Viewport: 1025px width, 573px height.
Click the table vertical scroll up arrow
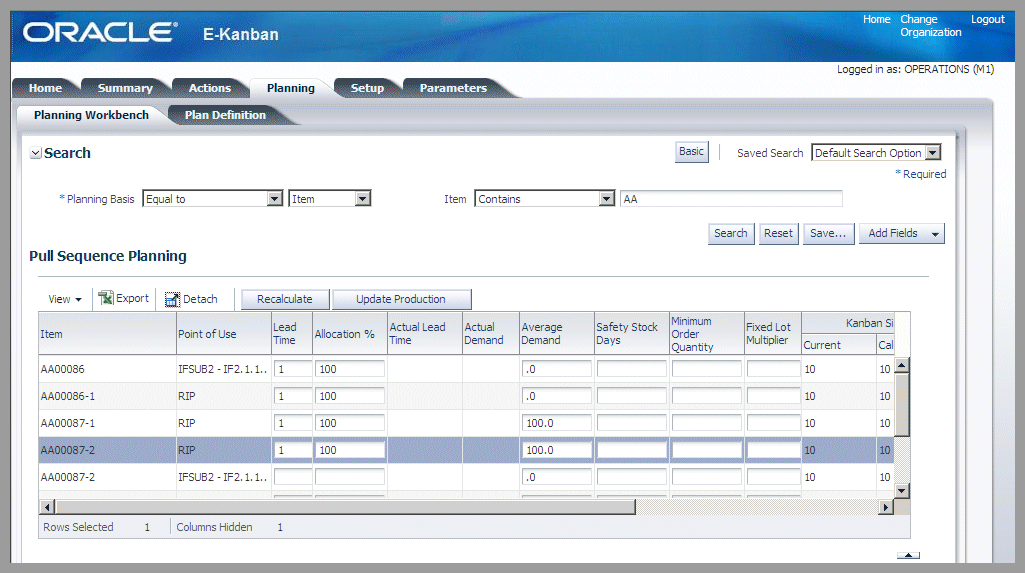point(902,365)
